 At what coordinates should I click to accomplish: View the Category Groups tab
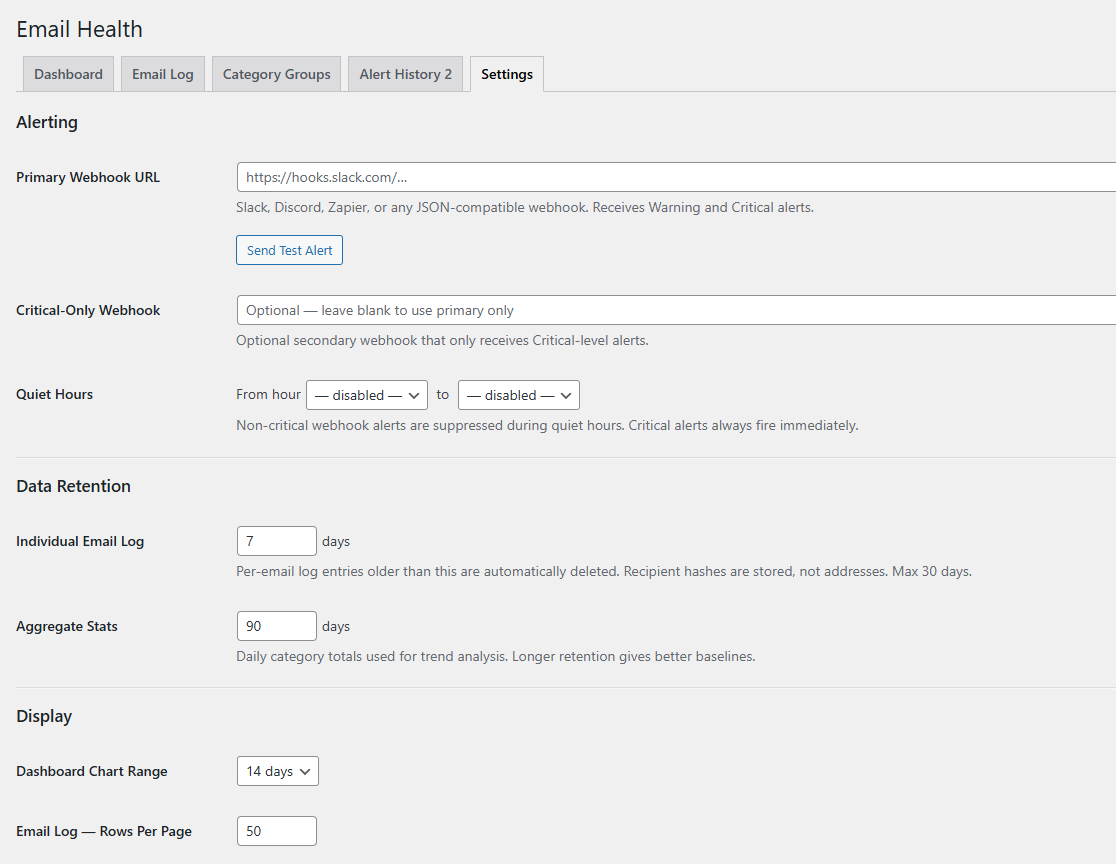[x=276, y=73]
